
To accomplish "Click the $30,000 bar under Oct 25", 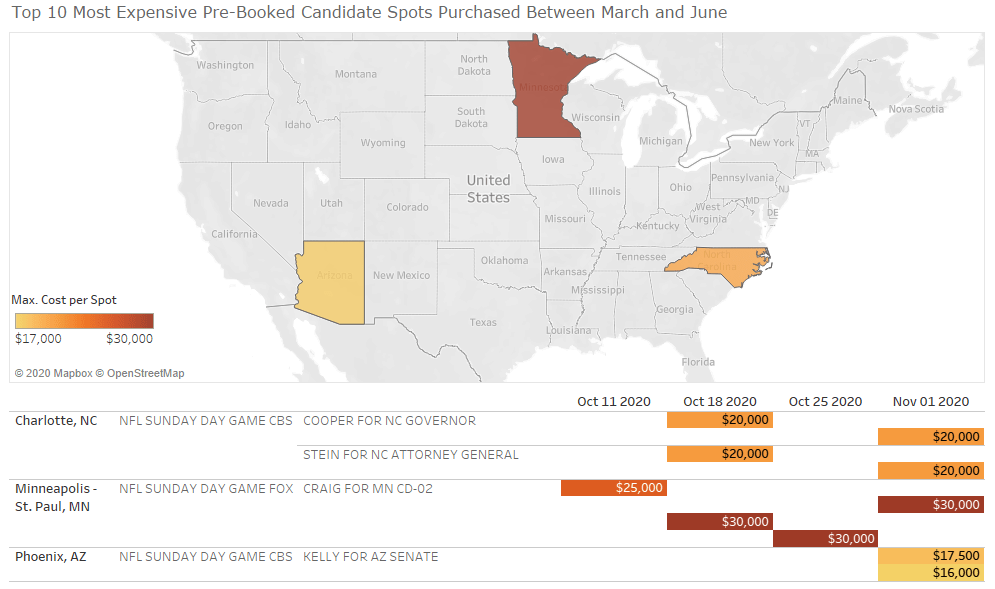I will tap(825, 539).
